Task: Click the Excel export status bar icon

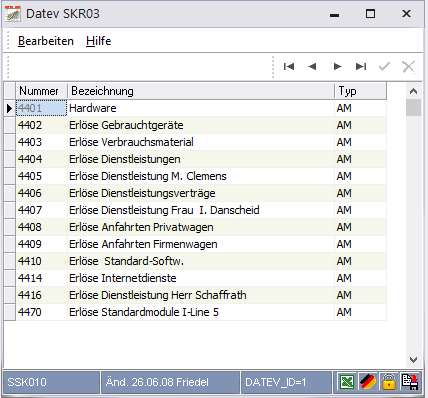Action: (x=347, y=381)
